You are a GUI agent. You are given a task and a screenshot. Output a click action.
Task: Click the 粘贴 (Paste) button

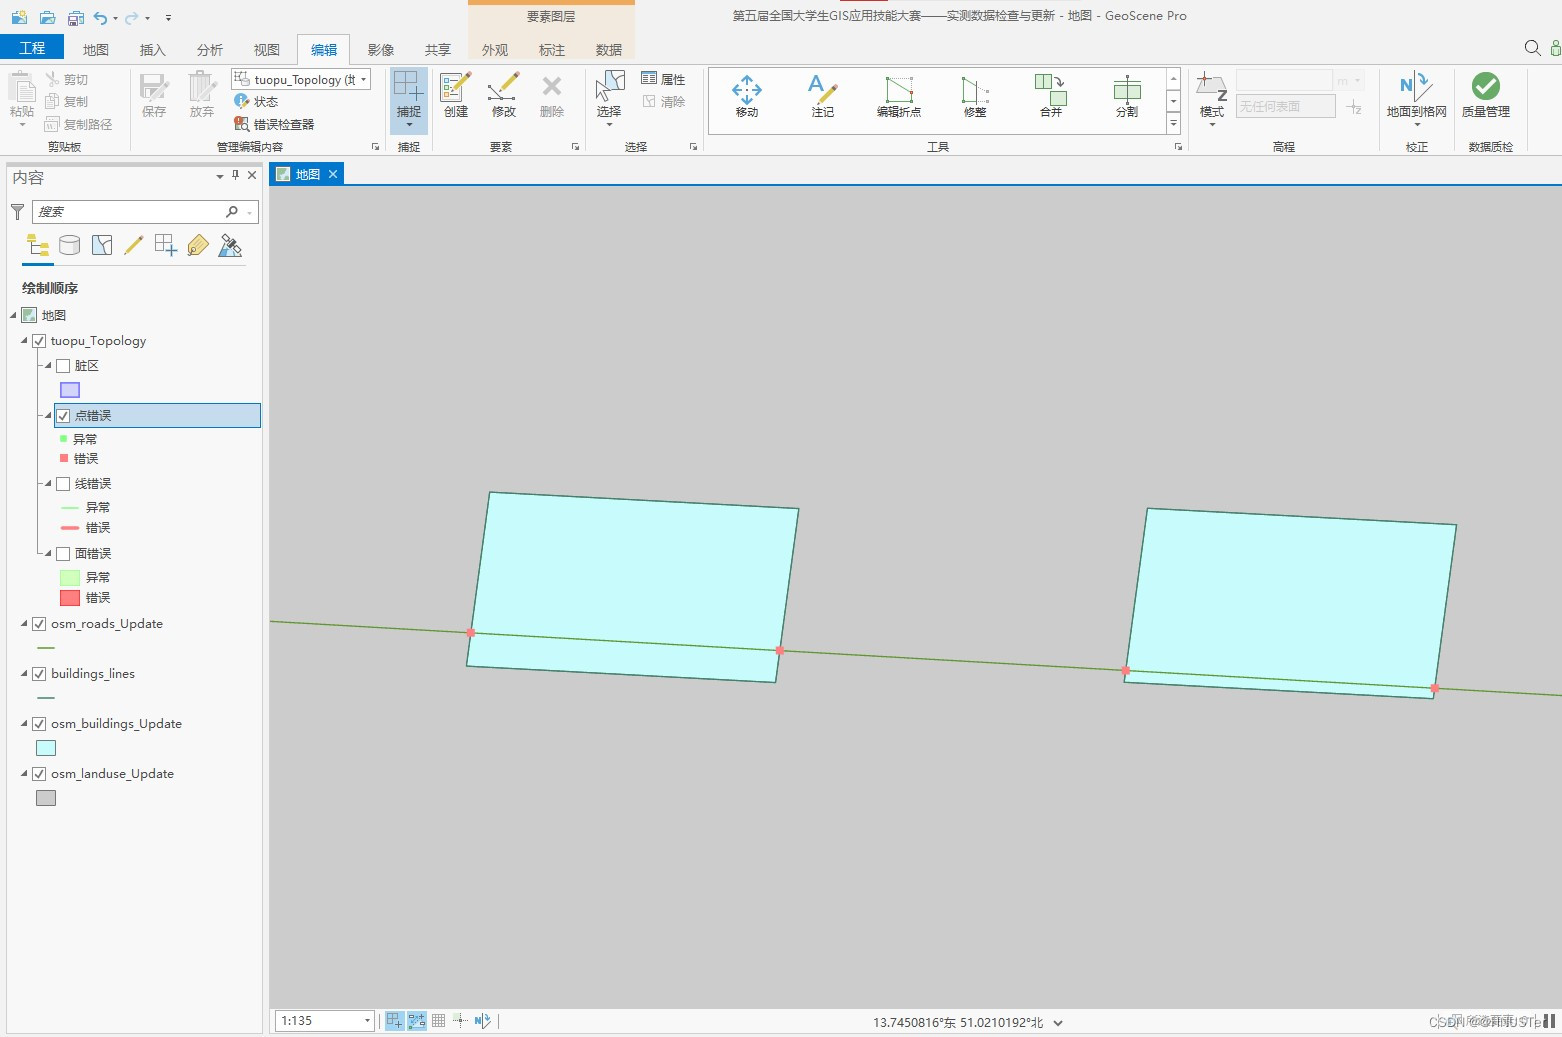(x=22, y=98)
